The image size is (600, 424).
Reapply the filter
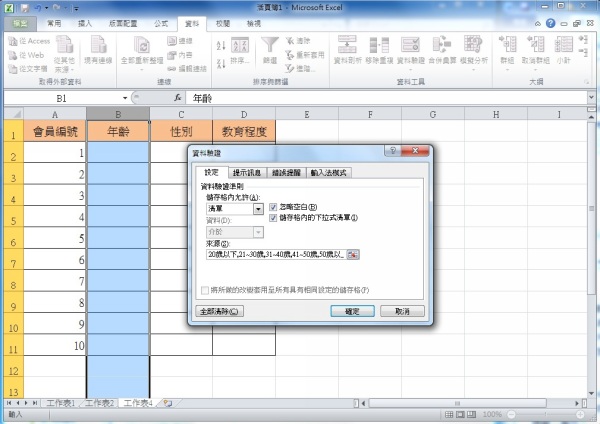(x=305, y=55)
